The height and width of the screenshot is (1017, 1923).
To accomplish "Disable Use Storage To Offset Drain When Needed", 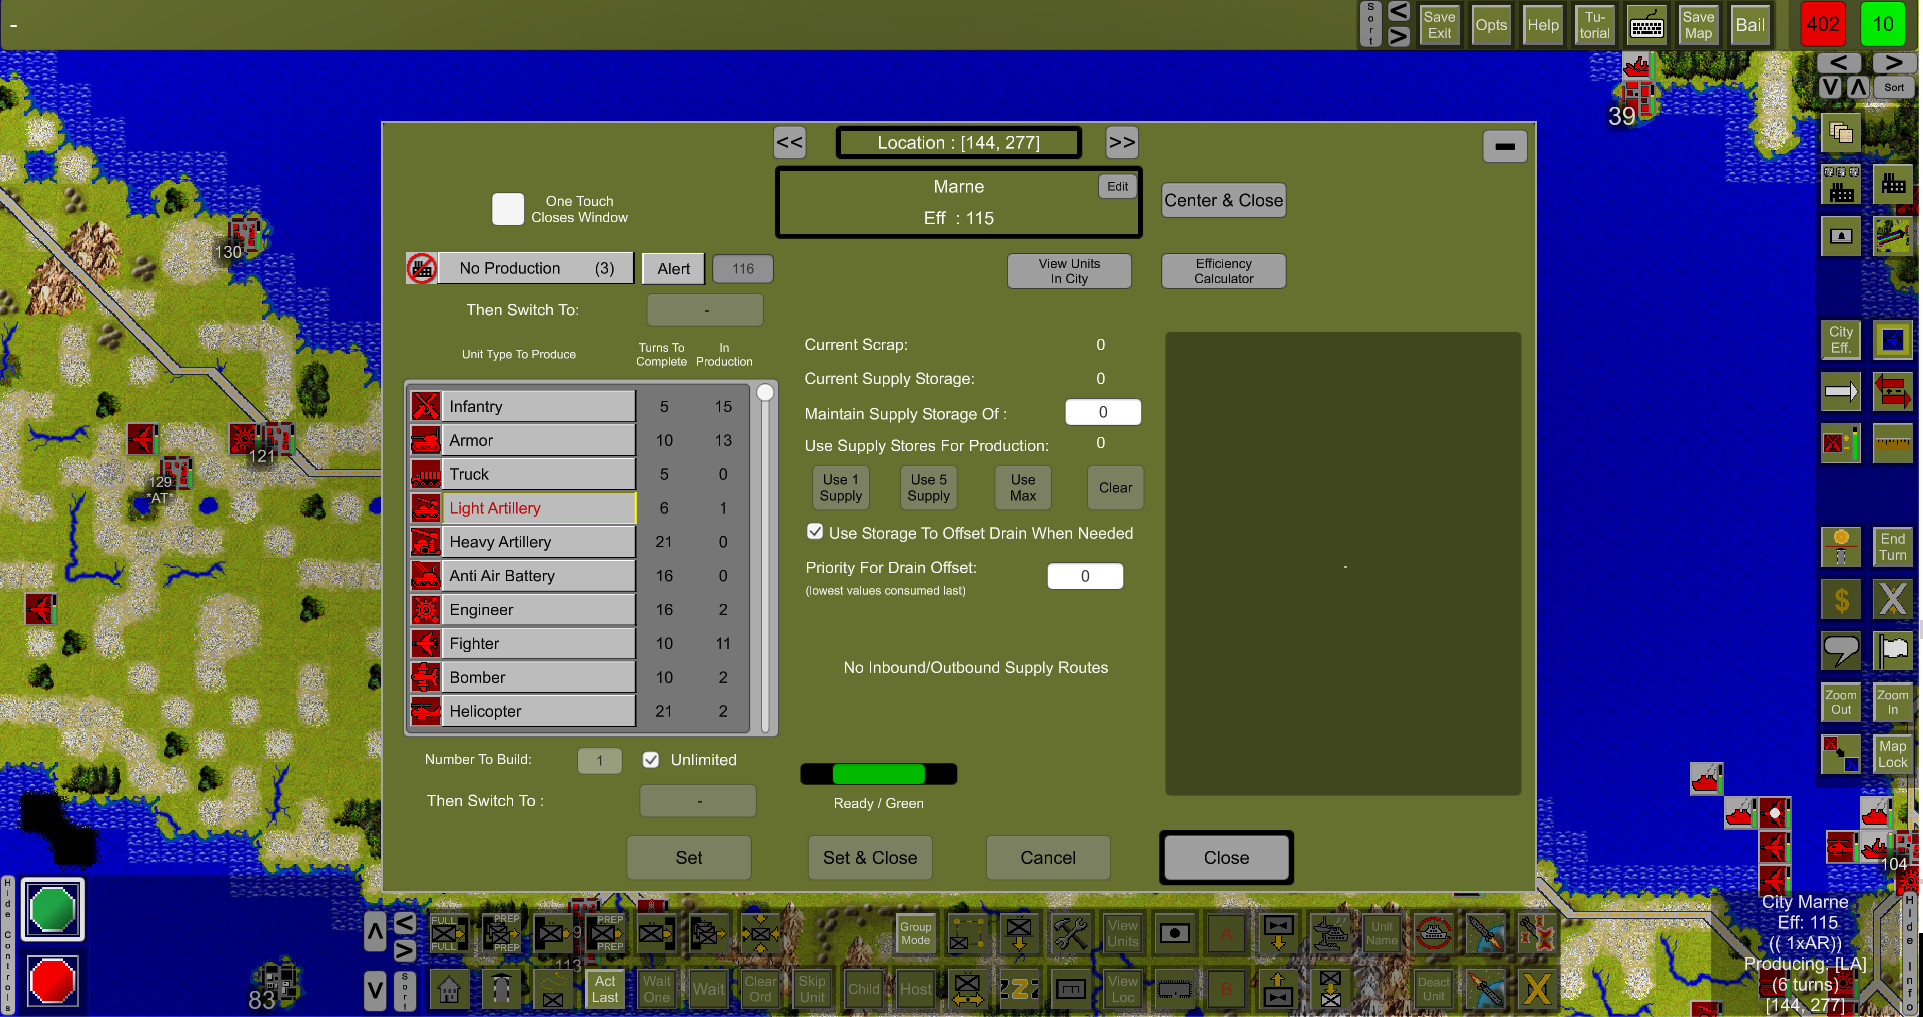I will click(814, 531).
